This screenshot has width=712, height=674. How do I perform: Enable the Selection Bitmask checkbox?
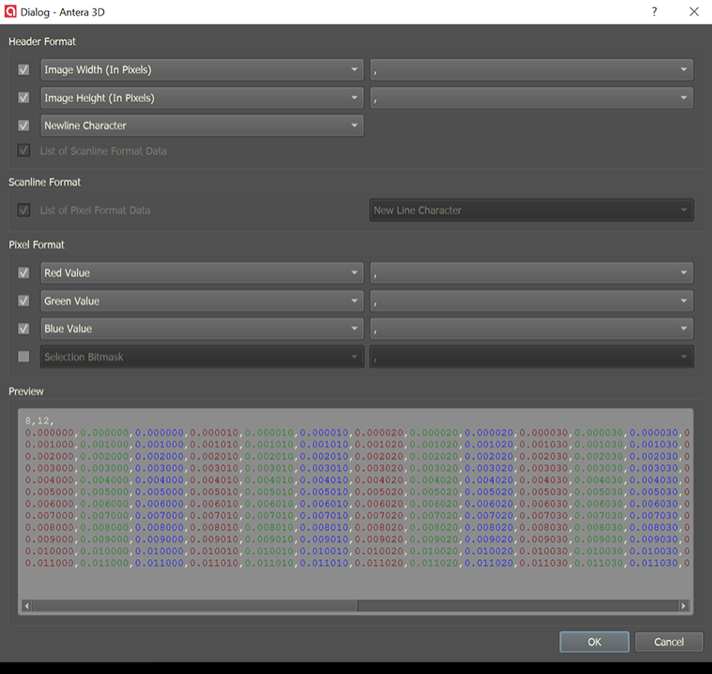[x=24, y=357]
